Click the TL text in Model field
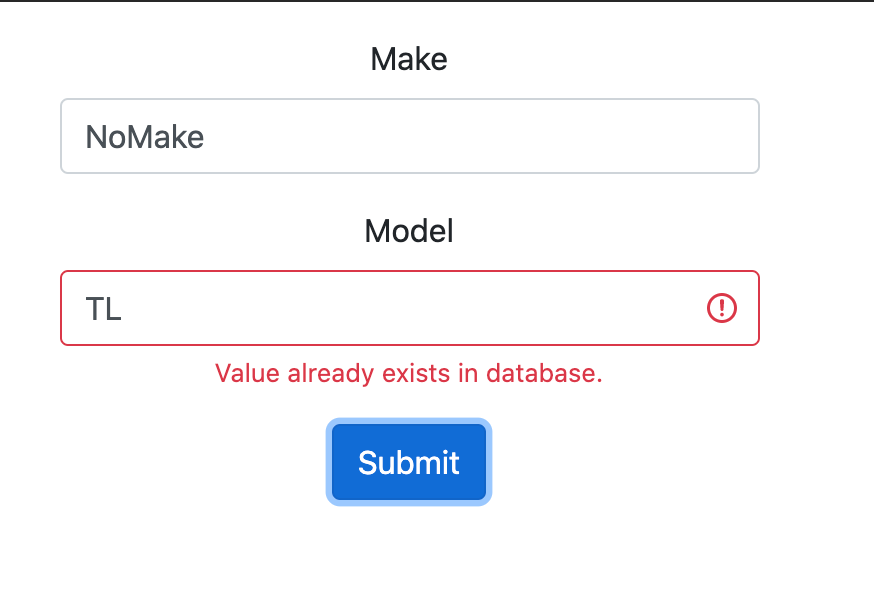 (103, 308)
